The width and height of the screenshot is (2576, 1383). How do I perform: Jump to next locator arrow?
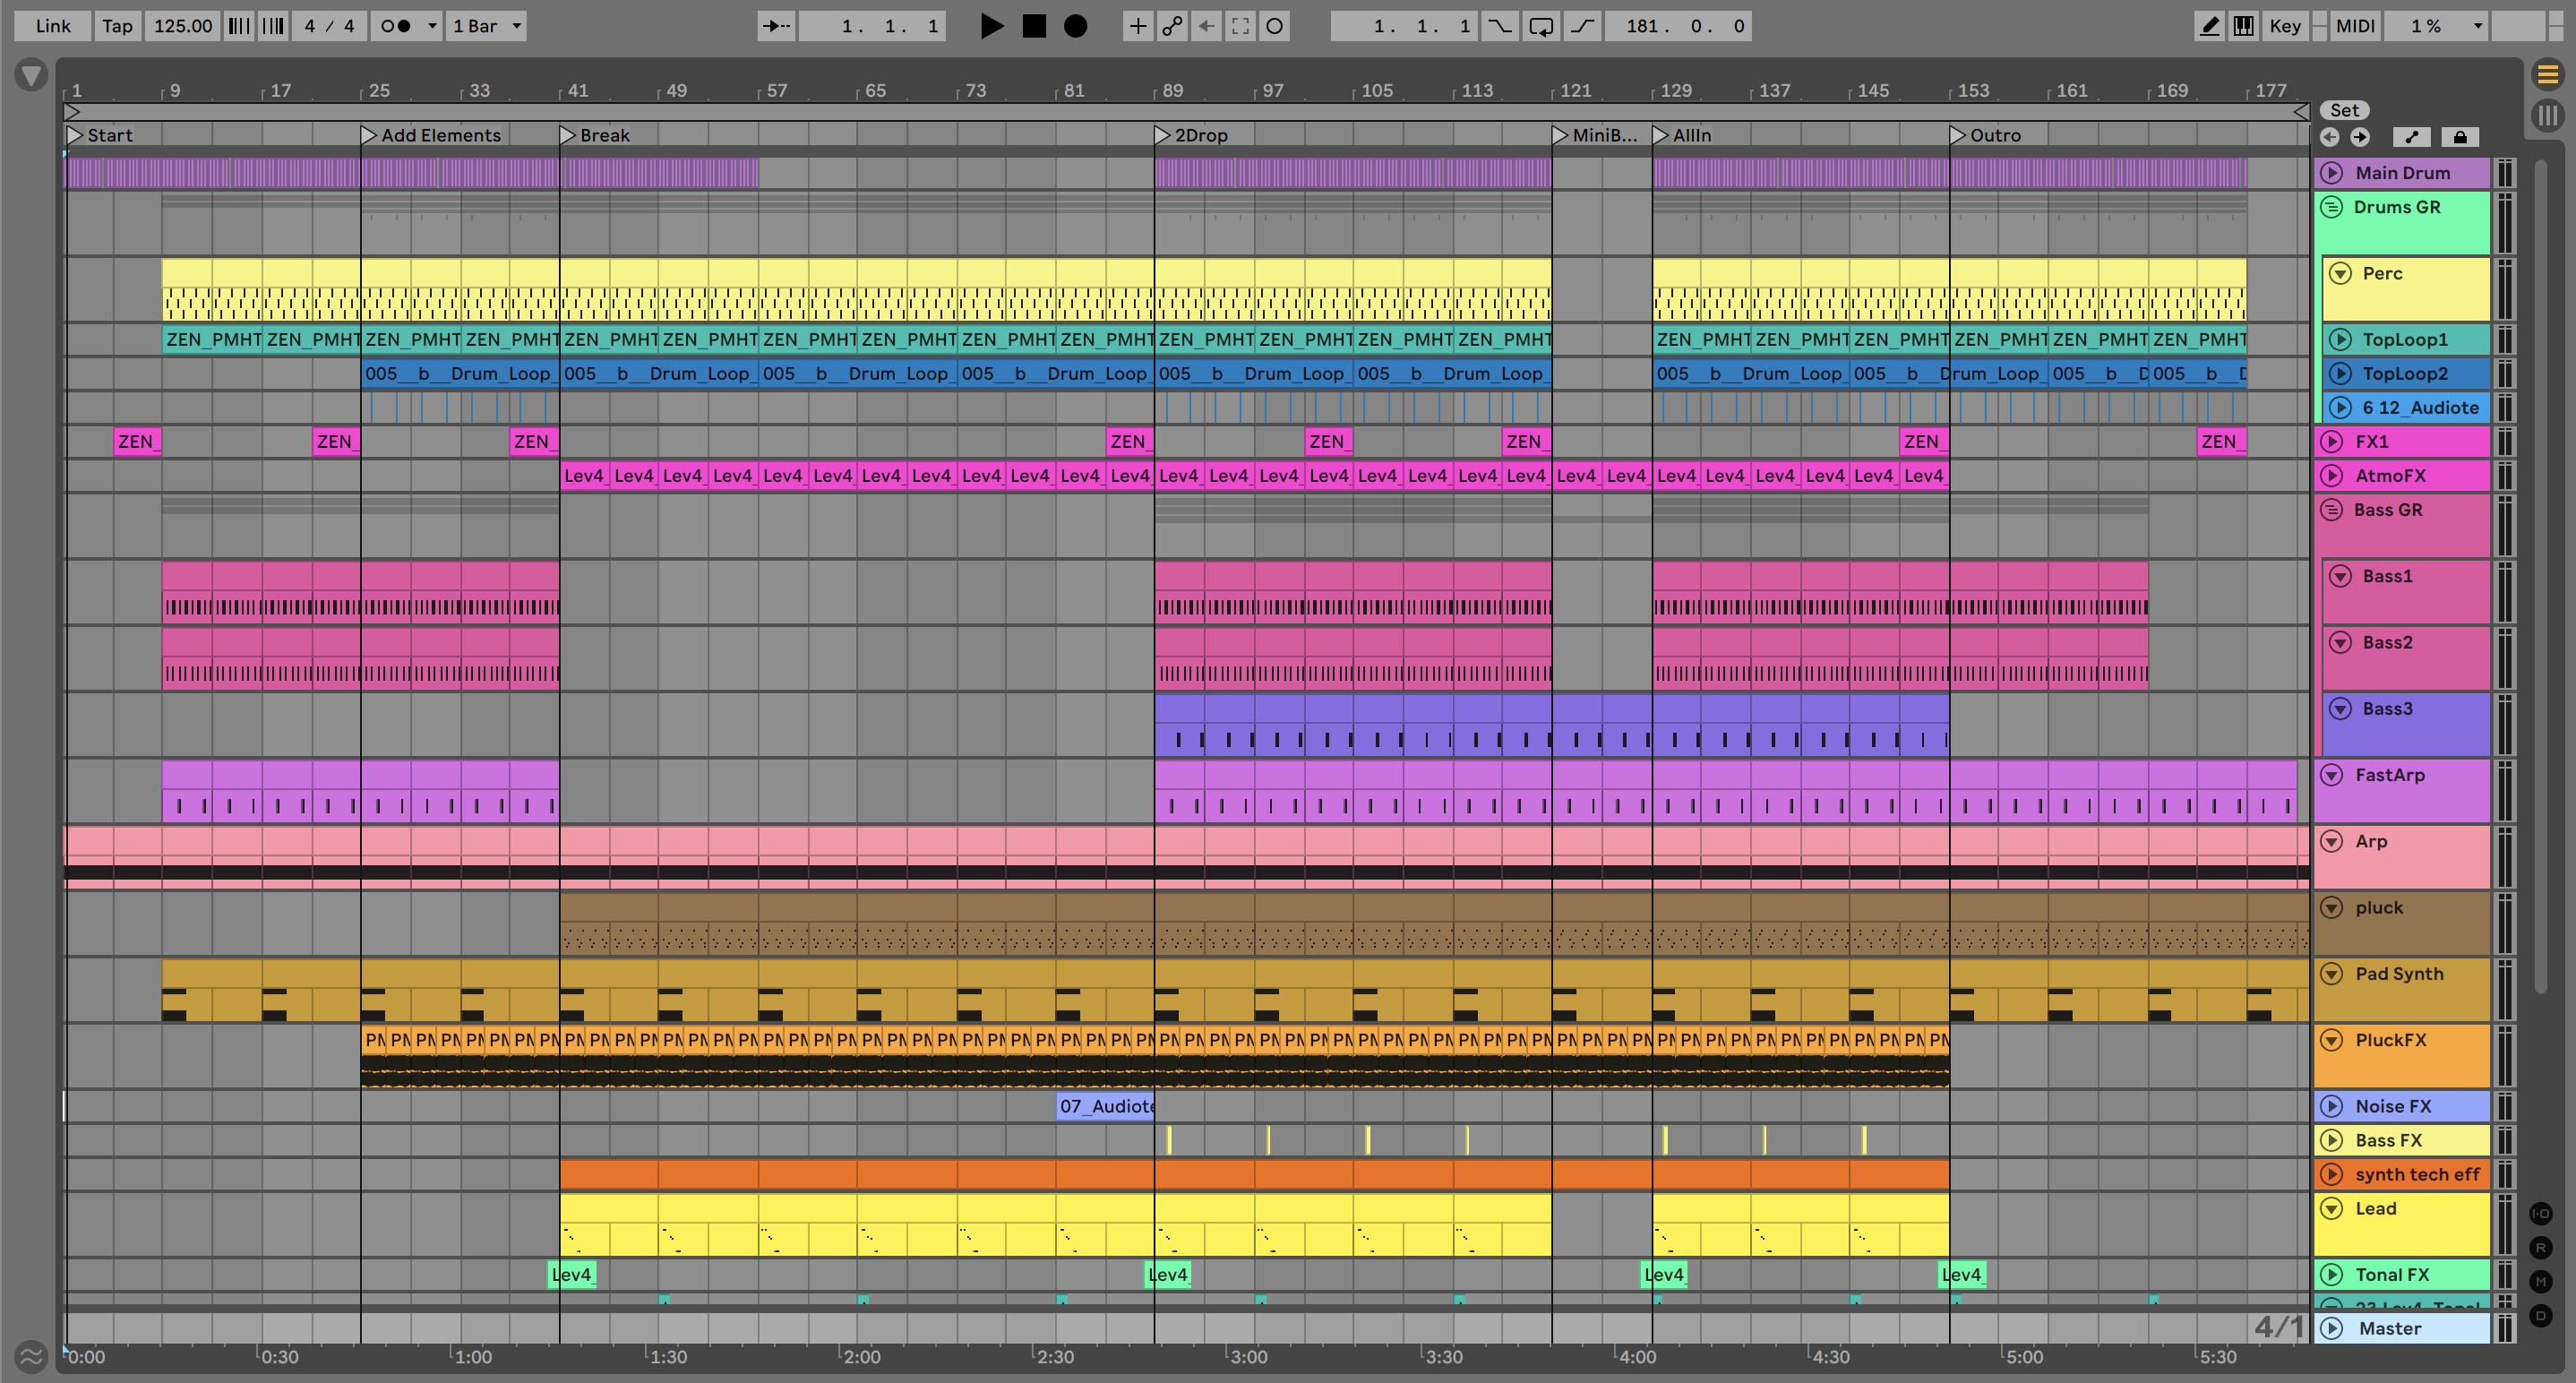pyautogui.click(x=2360, y=137)
